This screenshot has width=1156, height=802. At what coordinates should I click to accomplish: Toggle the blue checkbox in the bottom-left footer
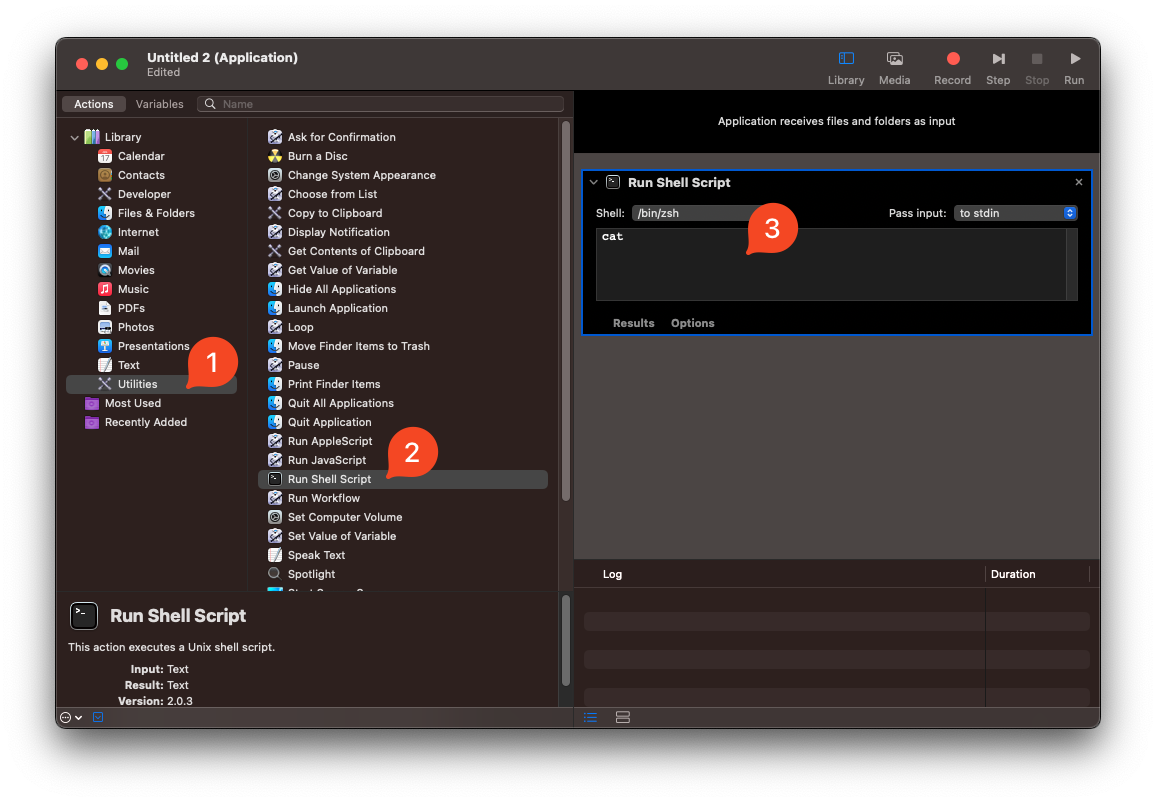(x=97, y=717)
